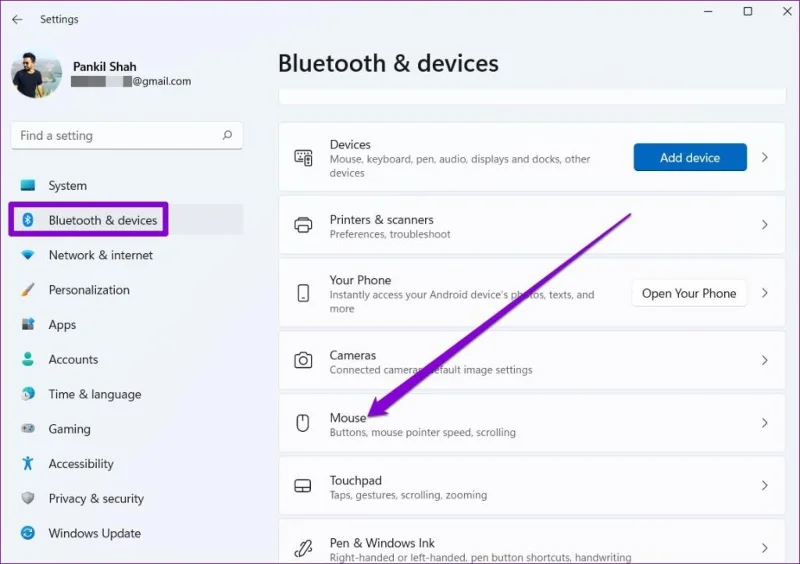This screenshot has width=800, height=564.
Task: Click the Find a setting search box
Action: coord(127,135)
